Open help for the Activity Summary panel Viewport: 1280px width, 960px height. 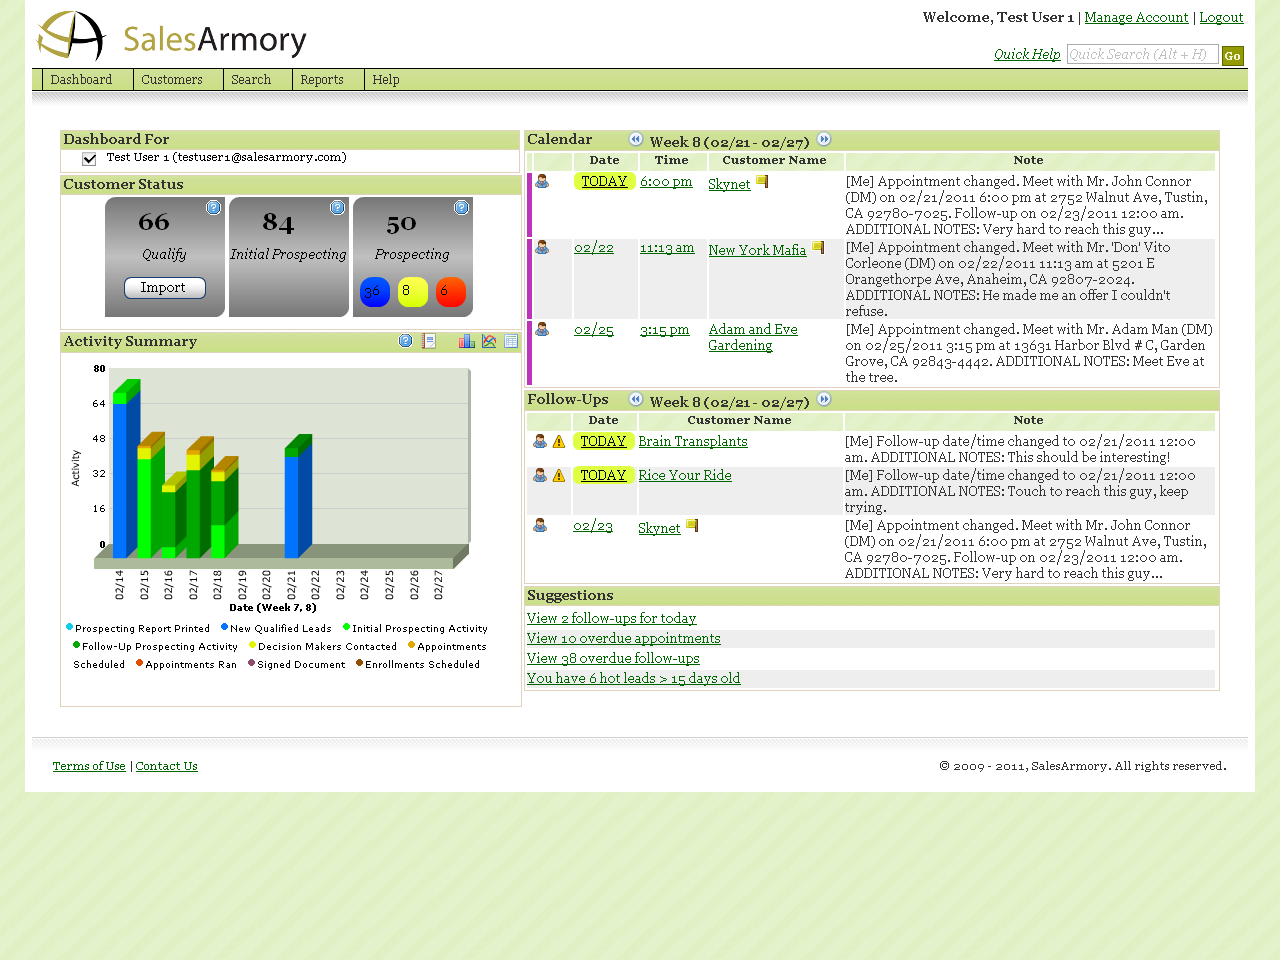[x=405, y=340]
